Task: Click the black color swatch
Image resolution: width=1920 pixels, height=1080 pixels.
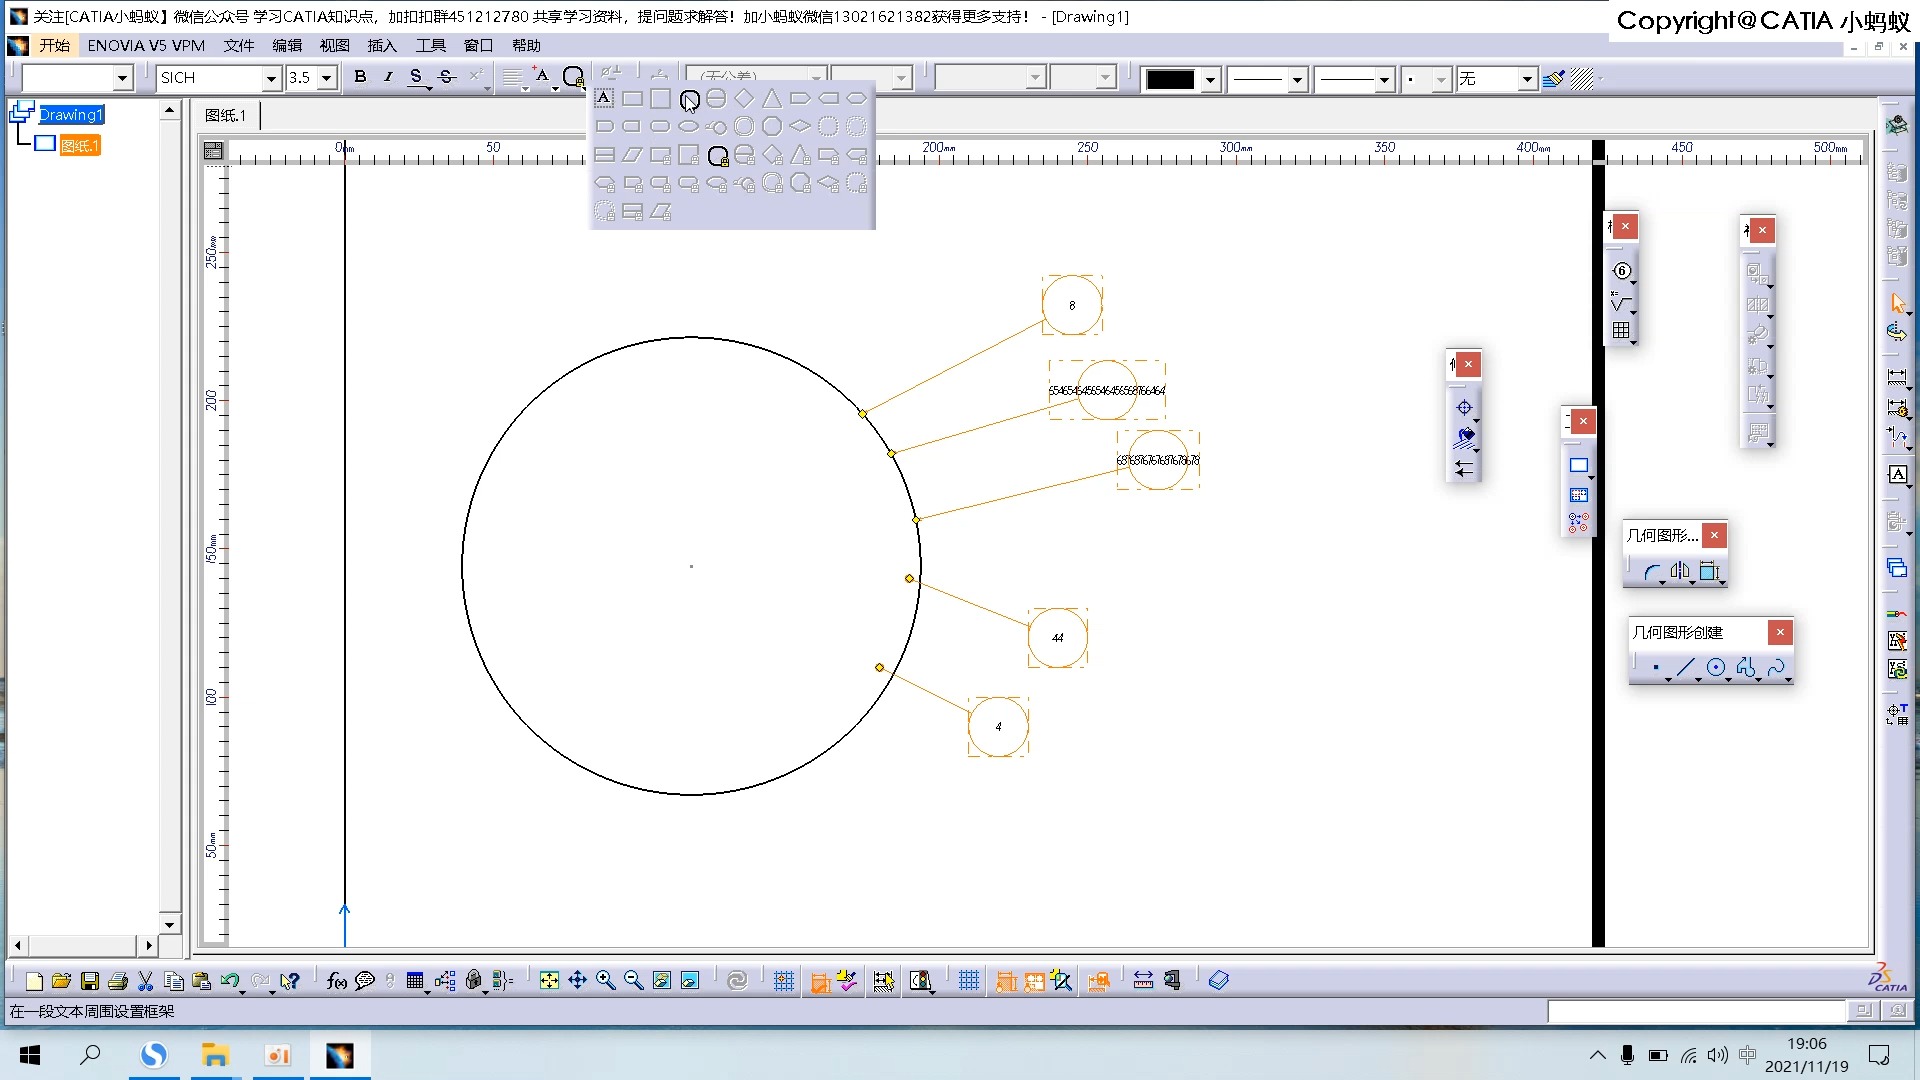Action: click(1170, 79)
